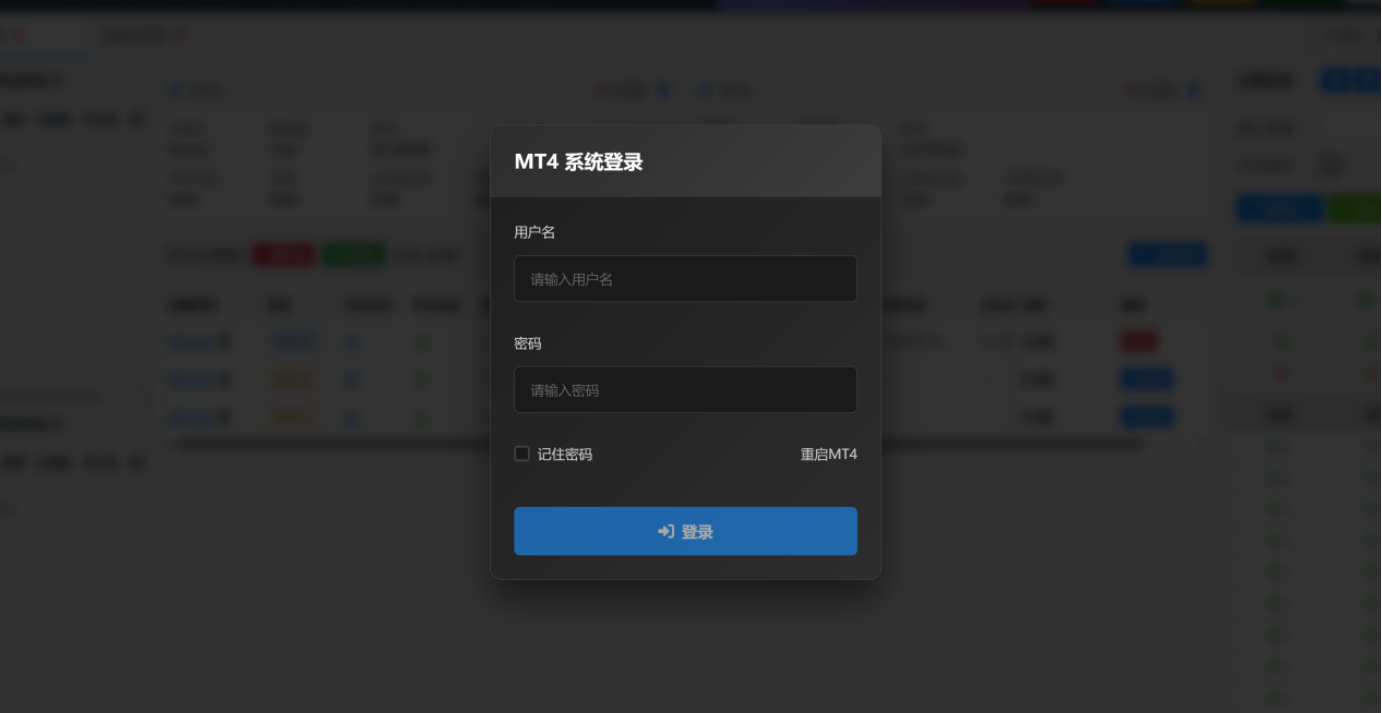Click the blurred green button behind the dialog
Viewport: 1382px width, 713px height.
[353, 255]
